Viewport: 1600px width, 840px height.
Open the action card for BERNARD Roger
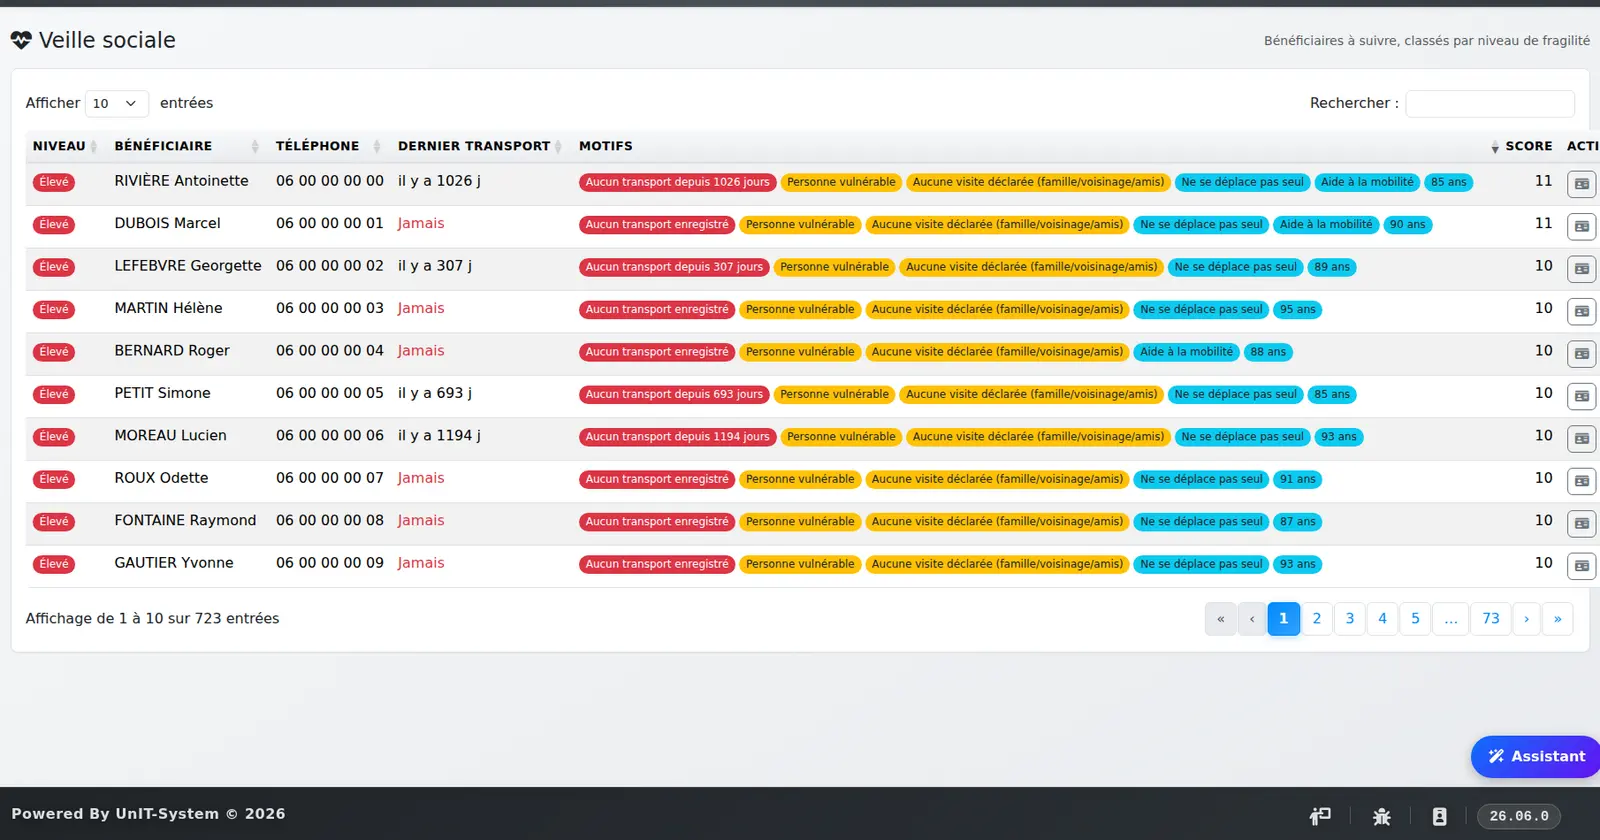tap(1581, 354)
